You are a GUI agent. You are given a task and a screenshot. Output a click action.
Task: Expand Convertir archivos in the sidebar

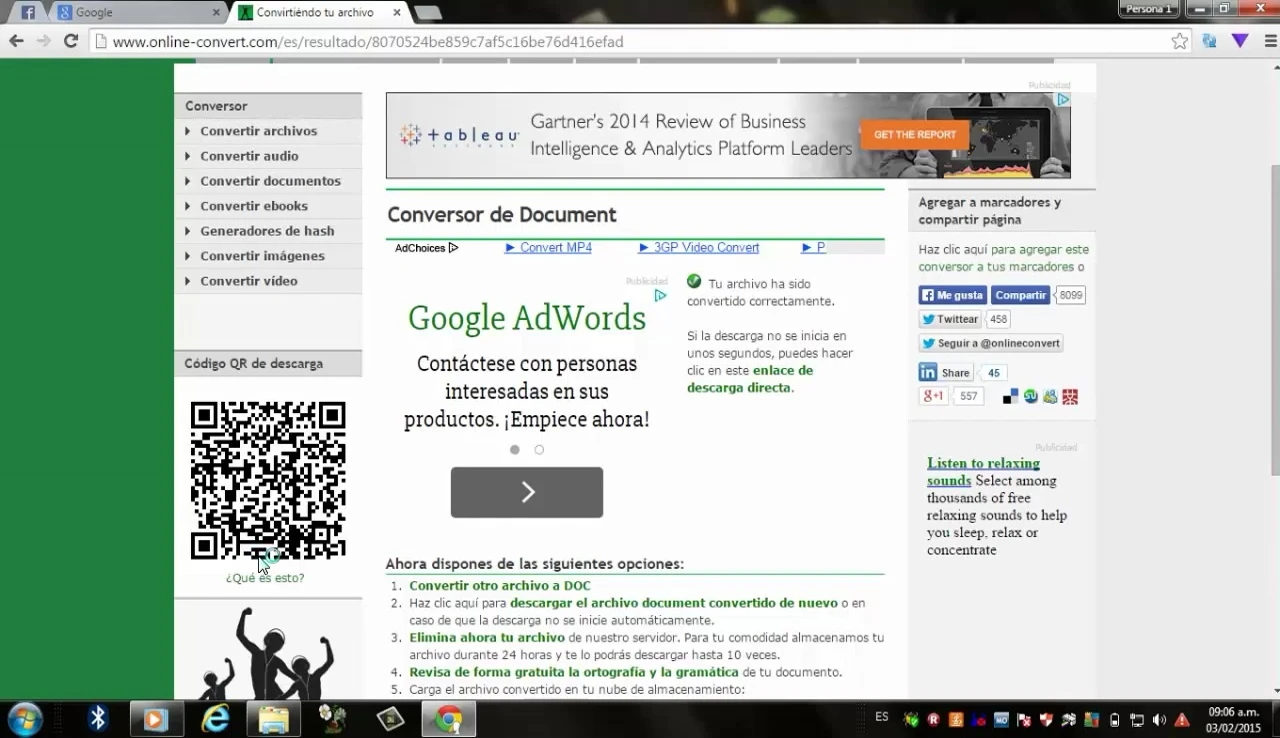pyautogui.click(x=258, y=131)
